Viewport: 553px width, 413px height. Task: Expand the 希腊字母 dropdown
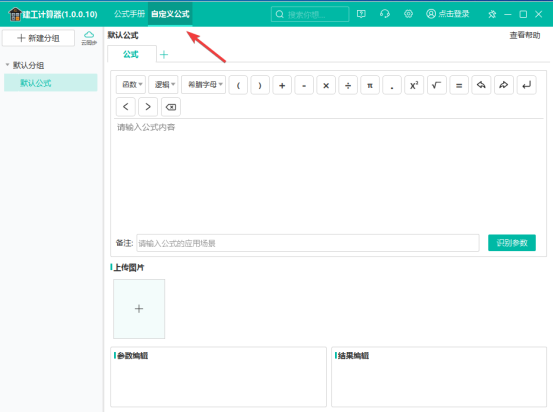point(203,85)
